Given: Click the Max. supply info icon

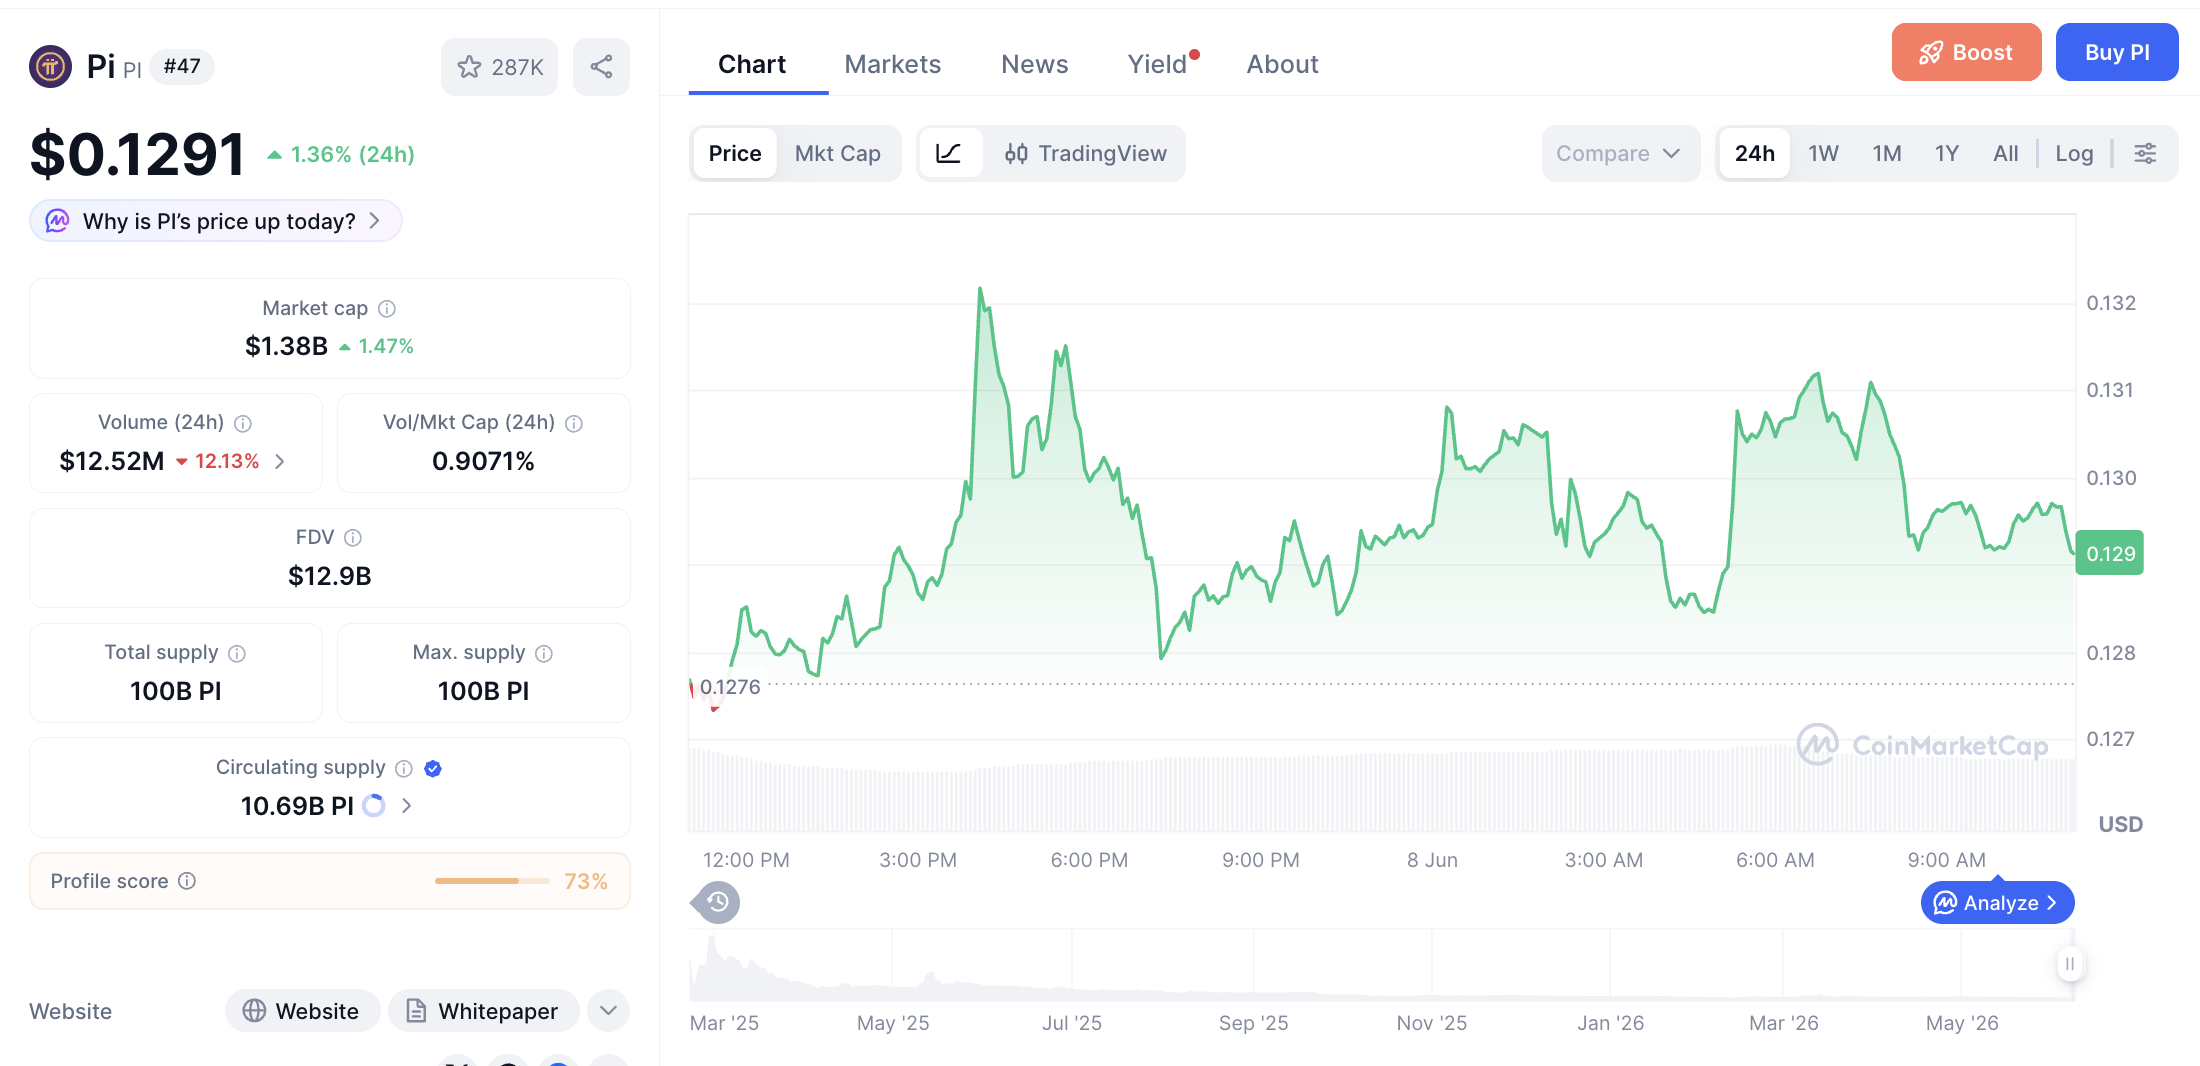Looking at the screenshot, I should 544,653.
